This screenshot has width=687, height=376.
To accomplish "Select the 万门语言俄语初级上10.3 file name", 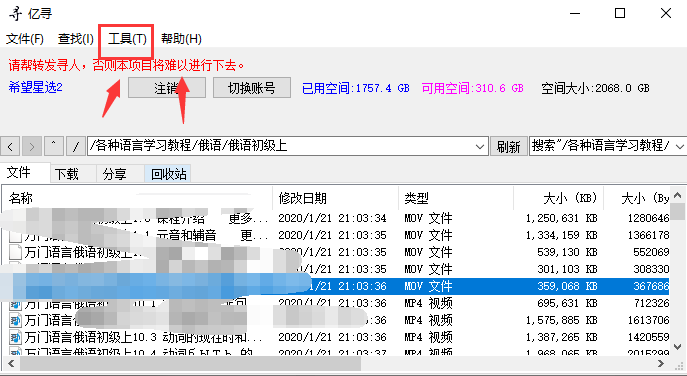I will (143, 337).
